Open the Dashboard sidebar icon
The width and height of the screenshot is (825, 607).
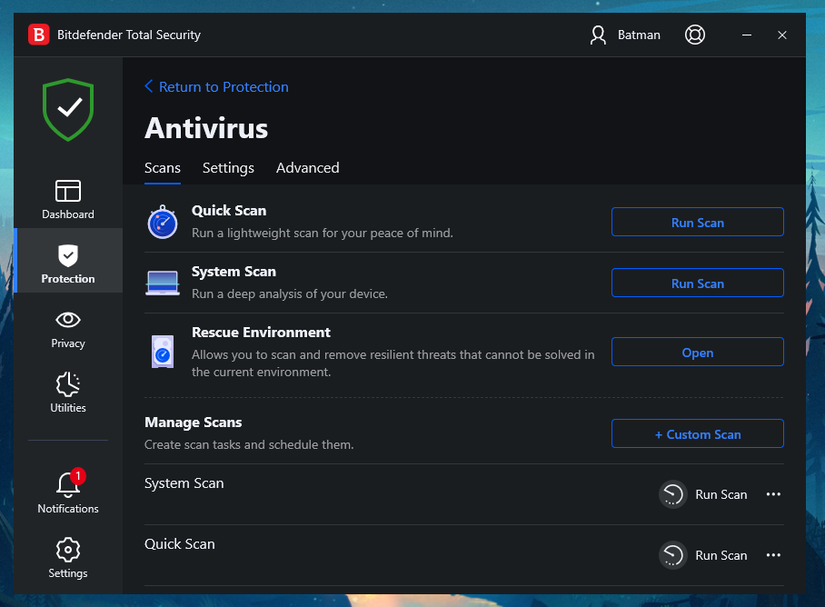68,191
